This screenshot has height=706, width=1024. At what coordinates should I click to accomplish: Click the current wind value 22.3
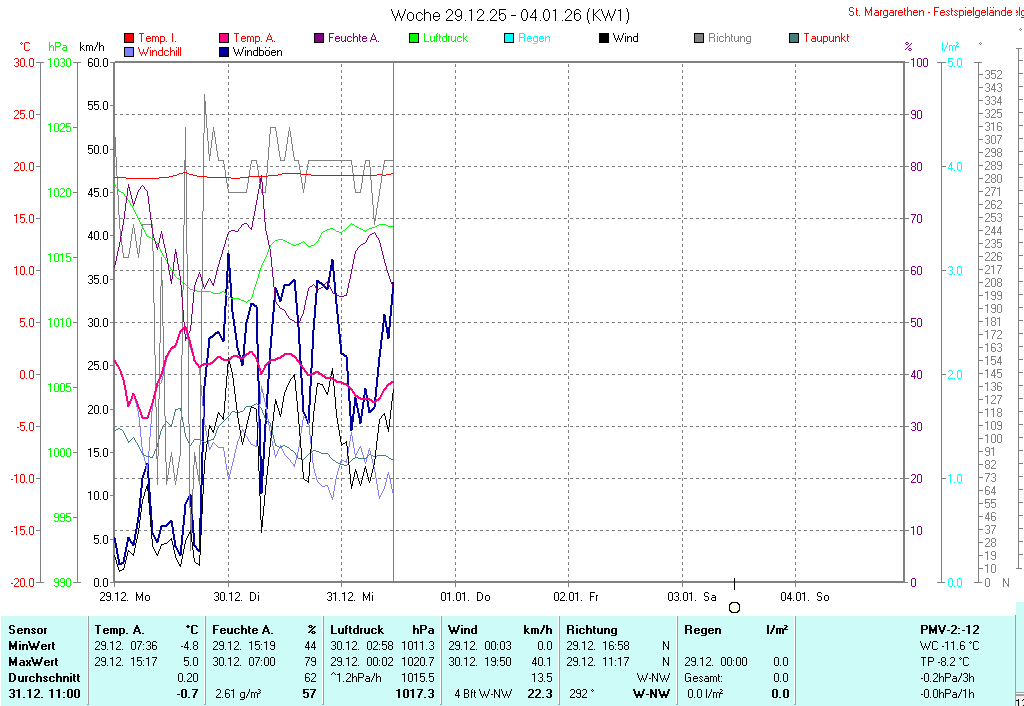(x=539, y=693)
